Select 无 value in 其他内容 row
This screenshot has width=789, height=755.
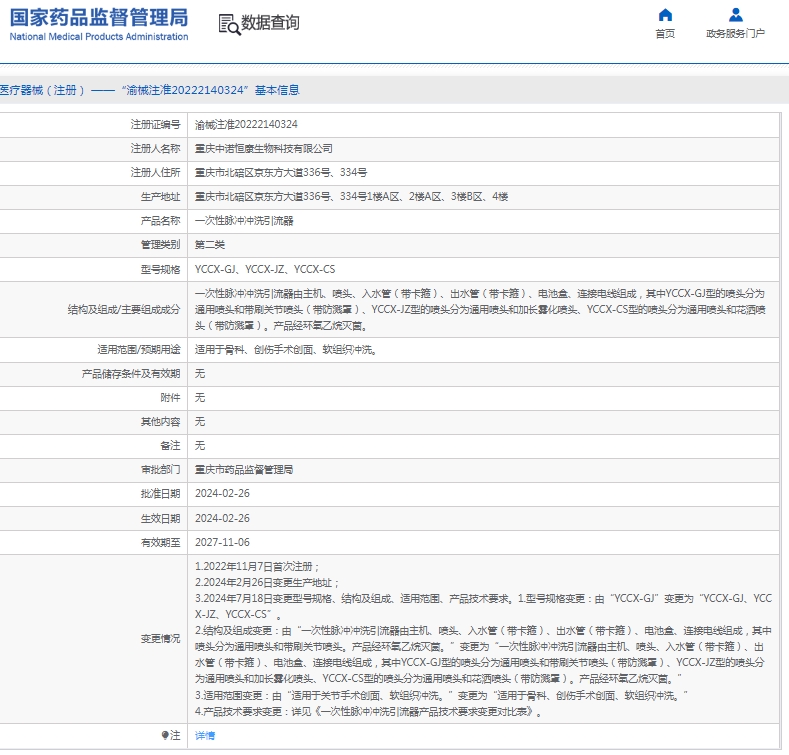(200, 422)
